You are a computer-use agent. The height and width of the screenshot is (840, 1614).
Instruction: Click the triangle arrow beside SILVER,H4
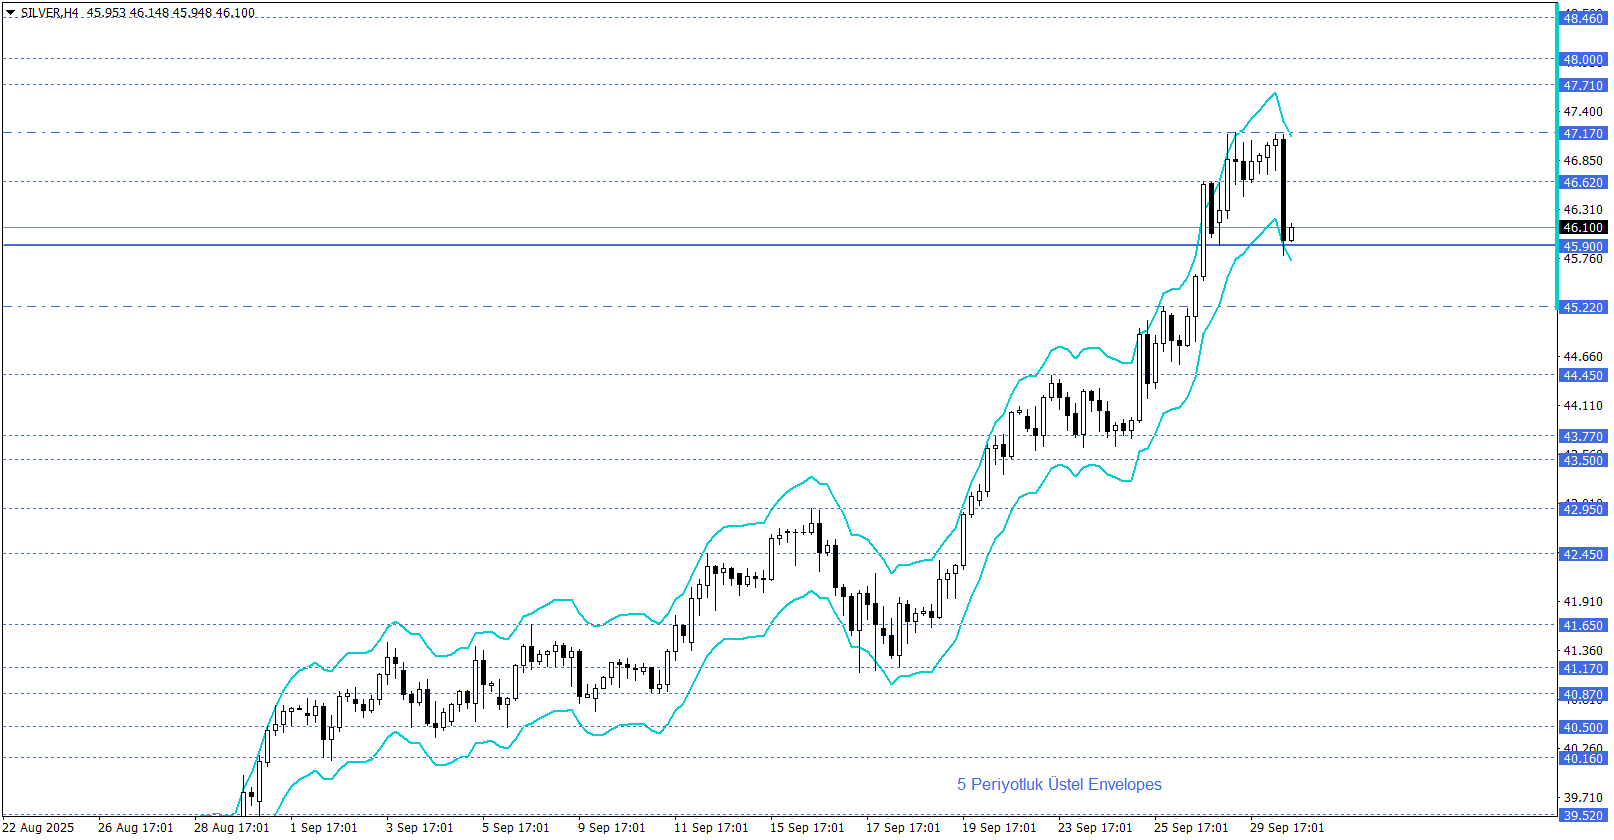click(x=10, y=13)
